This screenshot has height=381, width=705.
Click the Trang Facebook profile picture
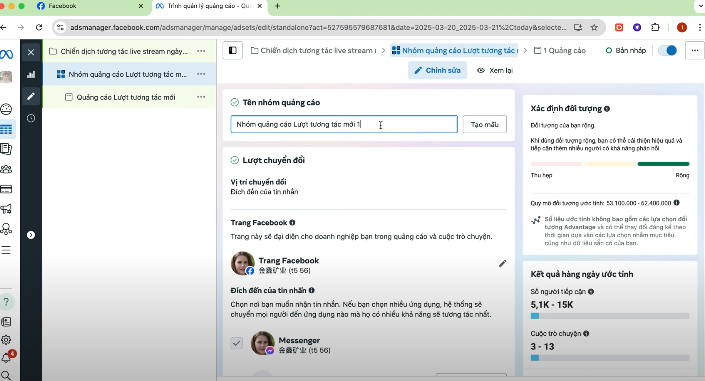243,264
